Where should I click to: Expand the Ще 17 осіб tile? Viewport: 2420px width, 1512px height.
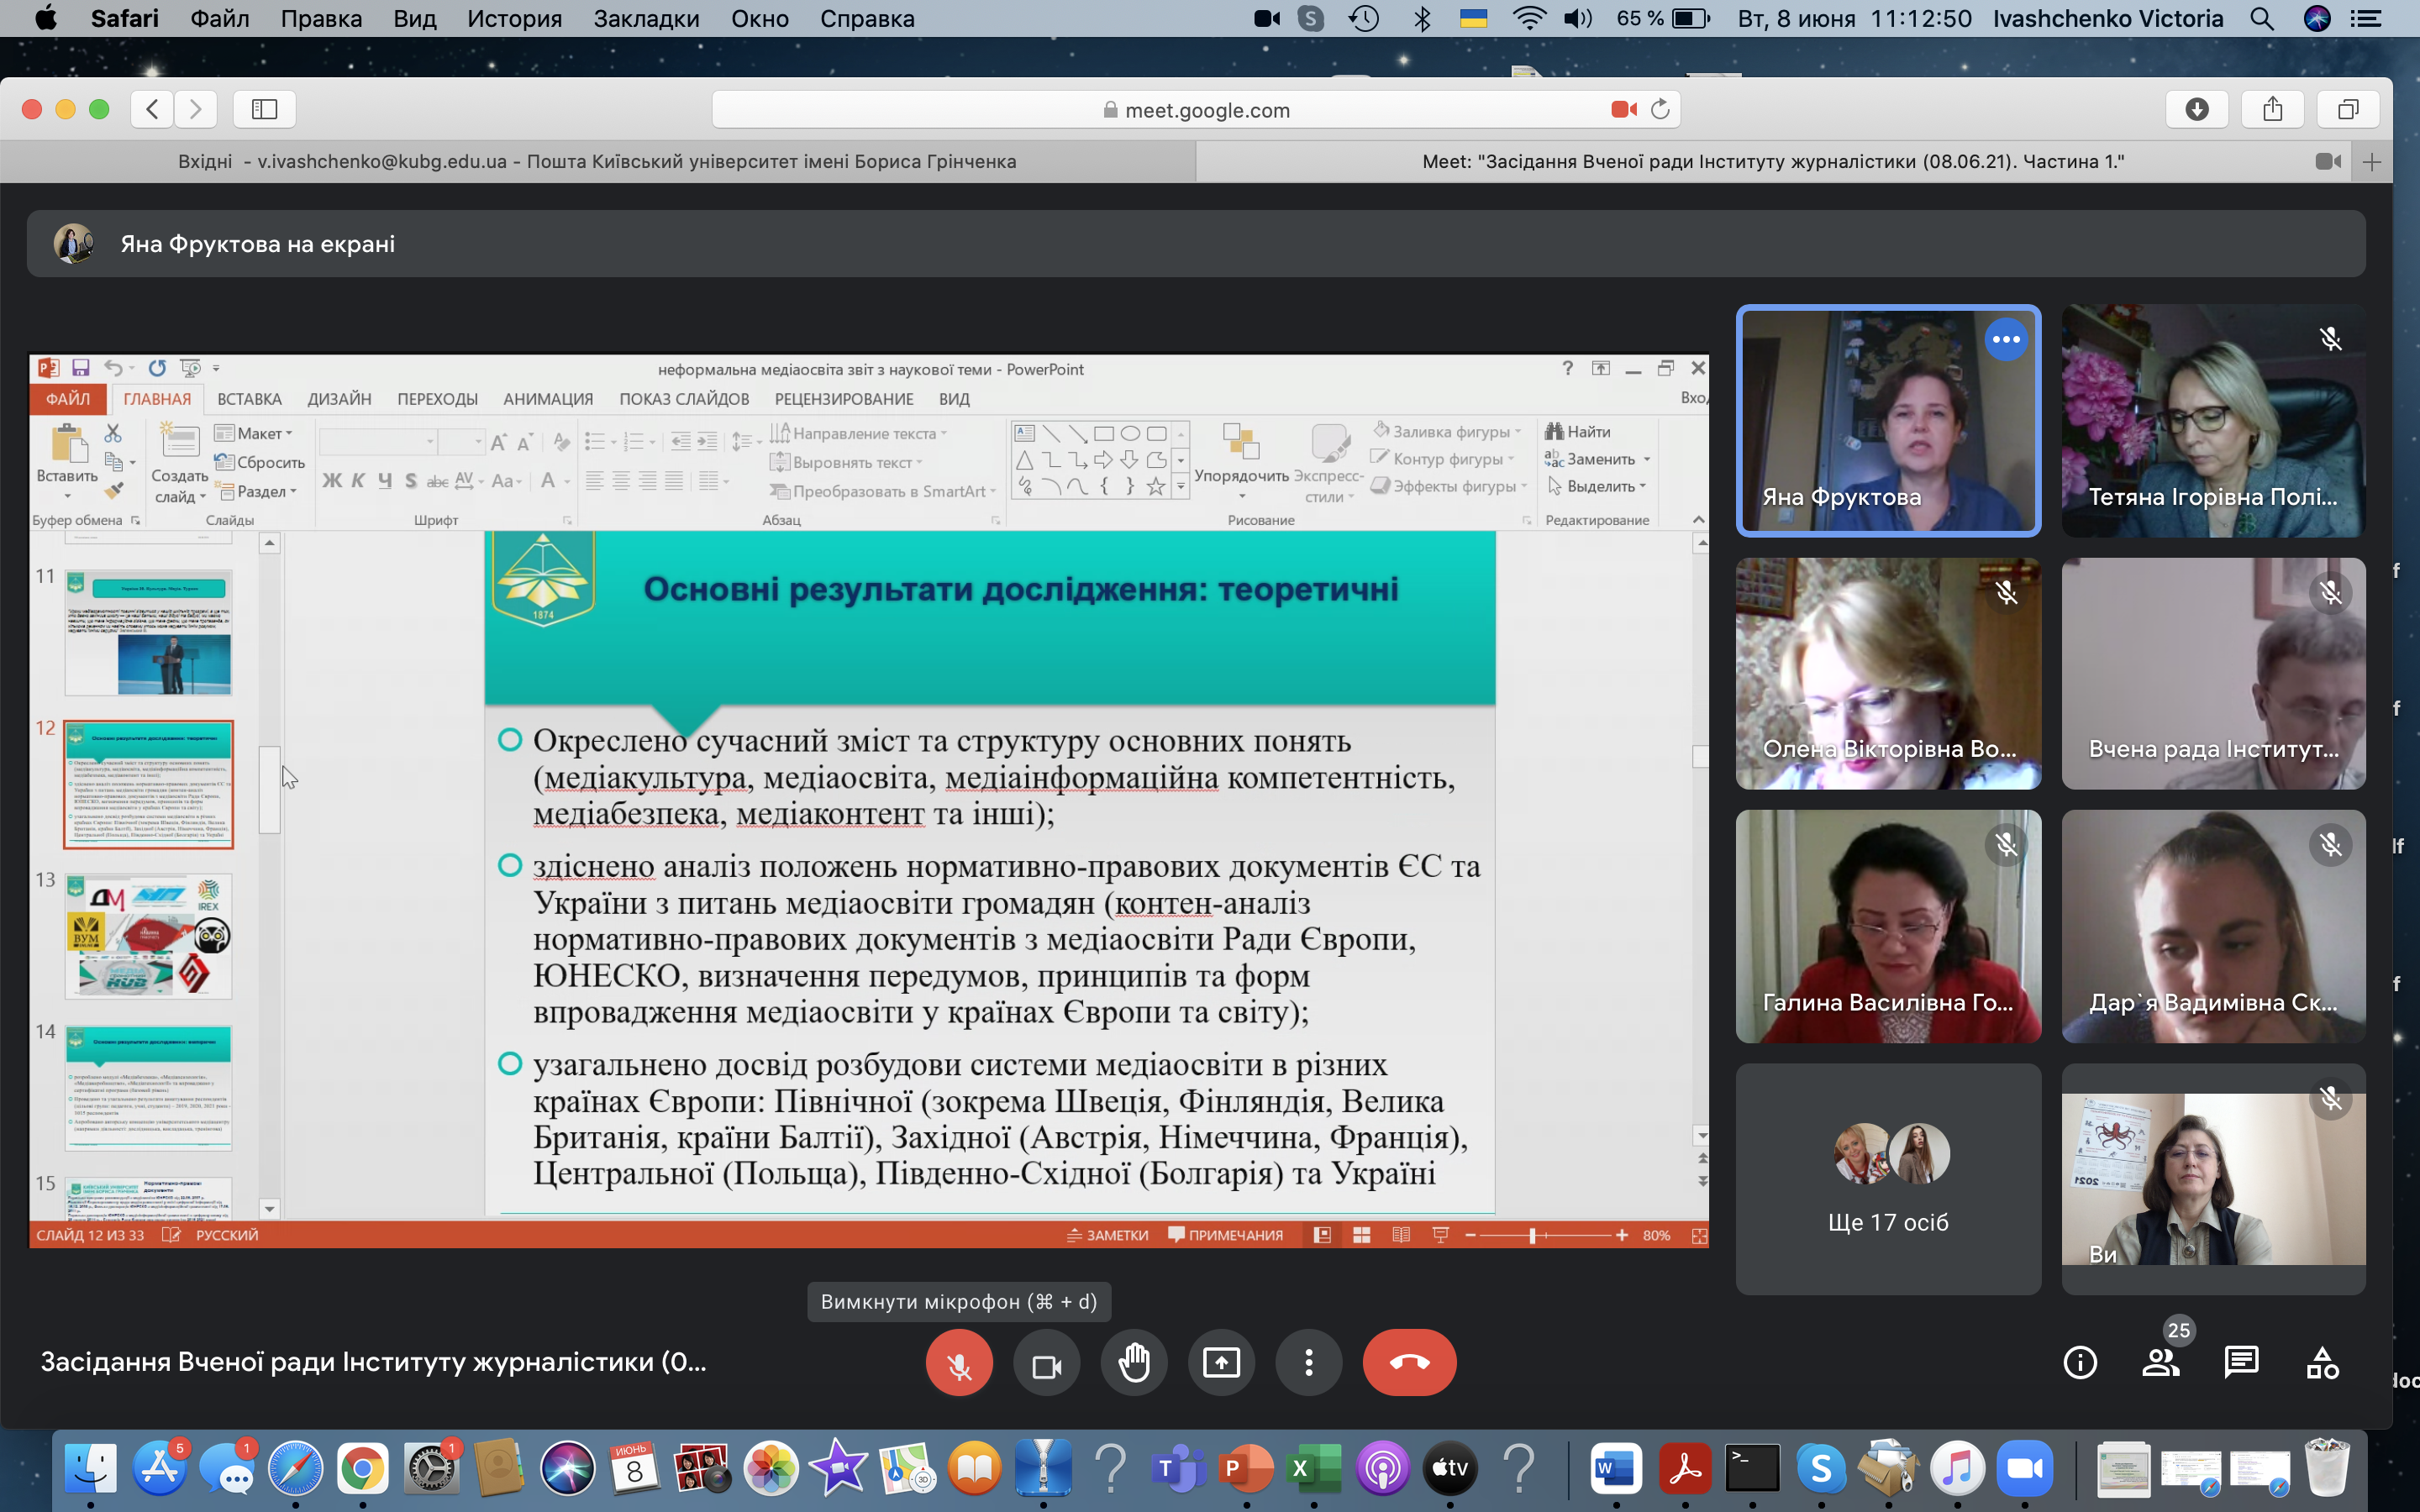click(x=1888, y=1179)
